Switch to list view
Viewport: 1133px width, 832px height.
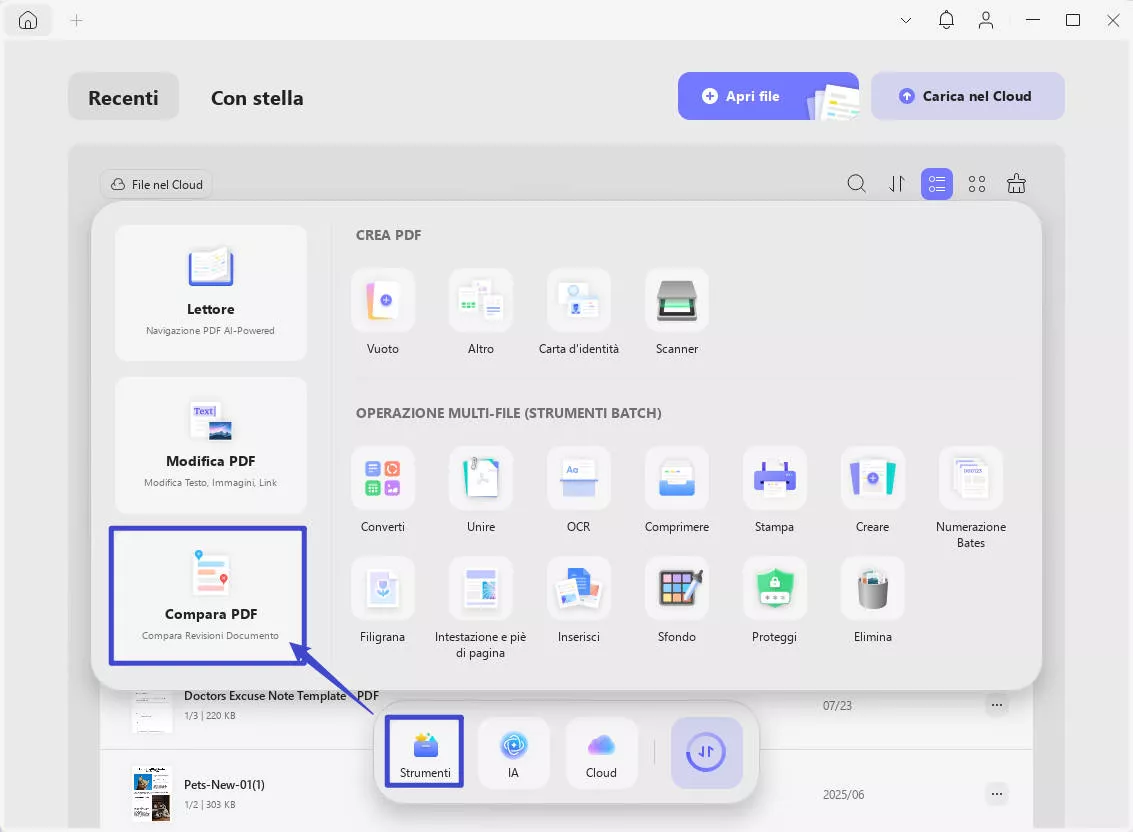pyautogui.click(x=936, y=184)
